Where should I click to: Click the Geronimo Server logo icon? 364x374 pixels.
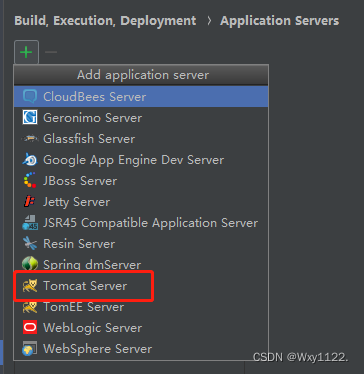pyautogui.click(x=30, y=118)
